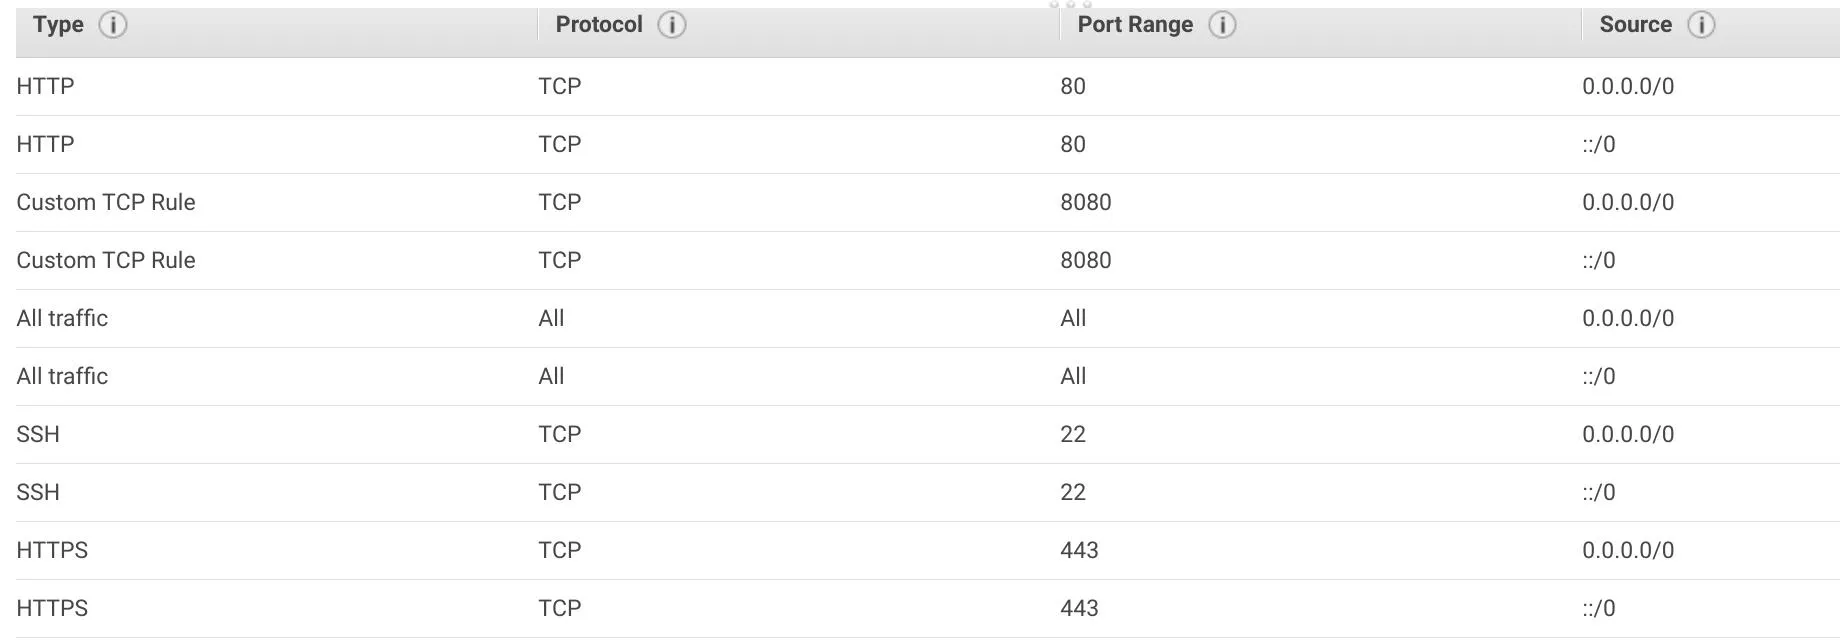
Task: Click the 0.0.0.0/0 source of All traffic
Action: click(x=1627, y=318)
